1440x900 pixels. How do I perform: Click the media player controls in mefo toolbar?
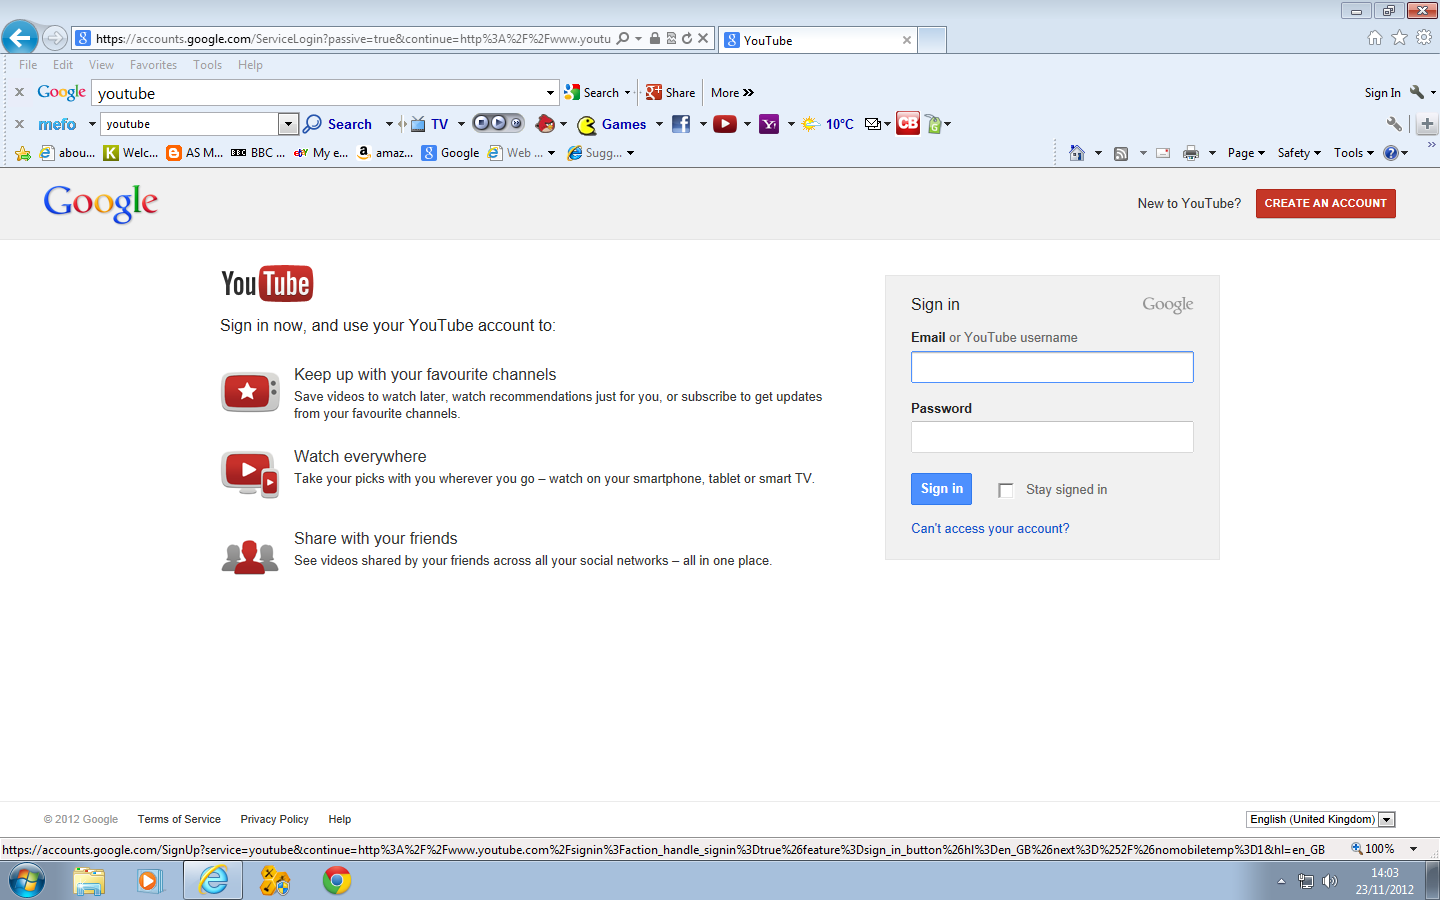(x=498, y=123)
